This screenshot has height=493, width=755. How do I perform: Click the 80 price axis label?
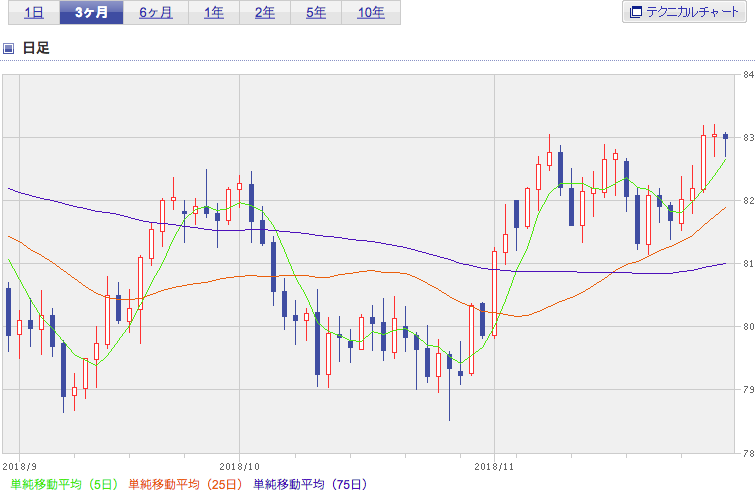click(748, 326)
